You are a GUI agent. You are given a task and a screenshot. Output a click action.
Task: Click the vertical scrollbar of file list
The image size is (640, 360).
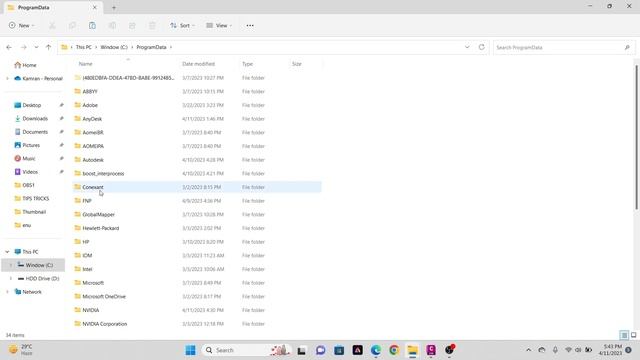coord(636,139)
